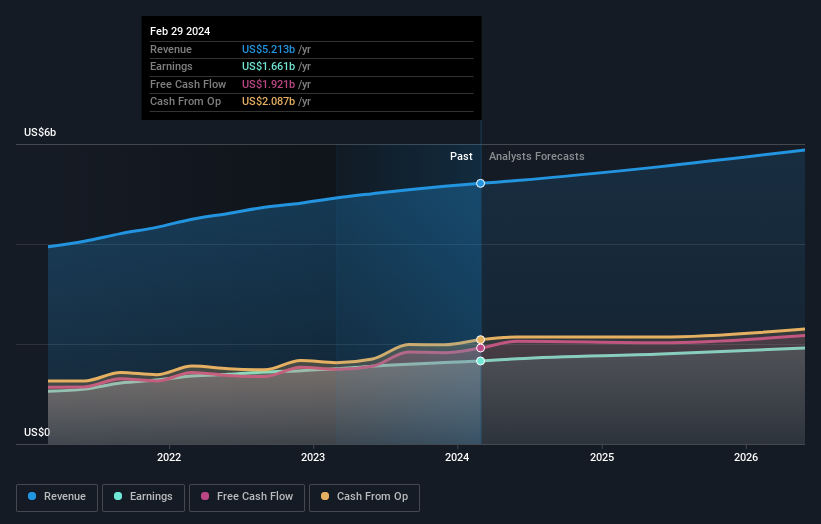Screen dimensions: 821x524
Task: Click the 2022 x-axis label
Action: [169, 457]
